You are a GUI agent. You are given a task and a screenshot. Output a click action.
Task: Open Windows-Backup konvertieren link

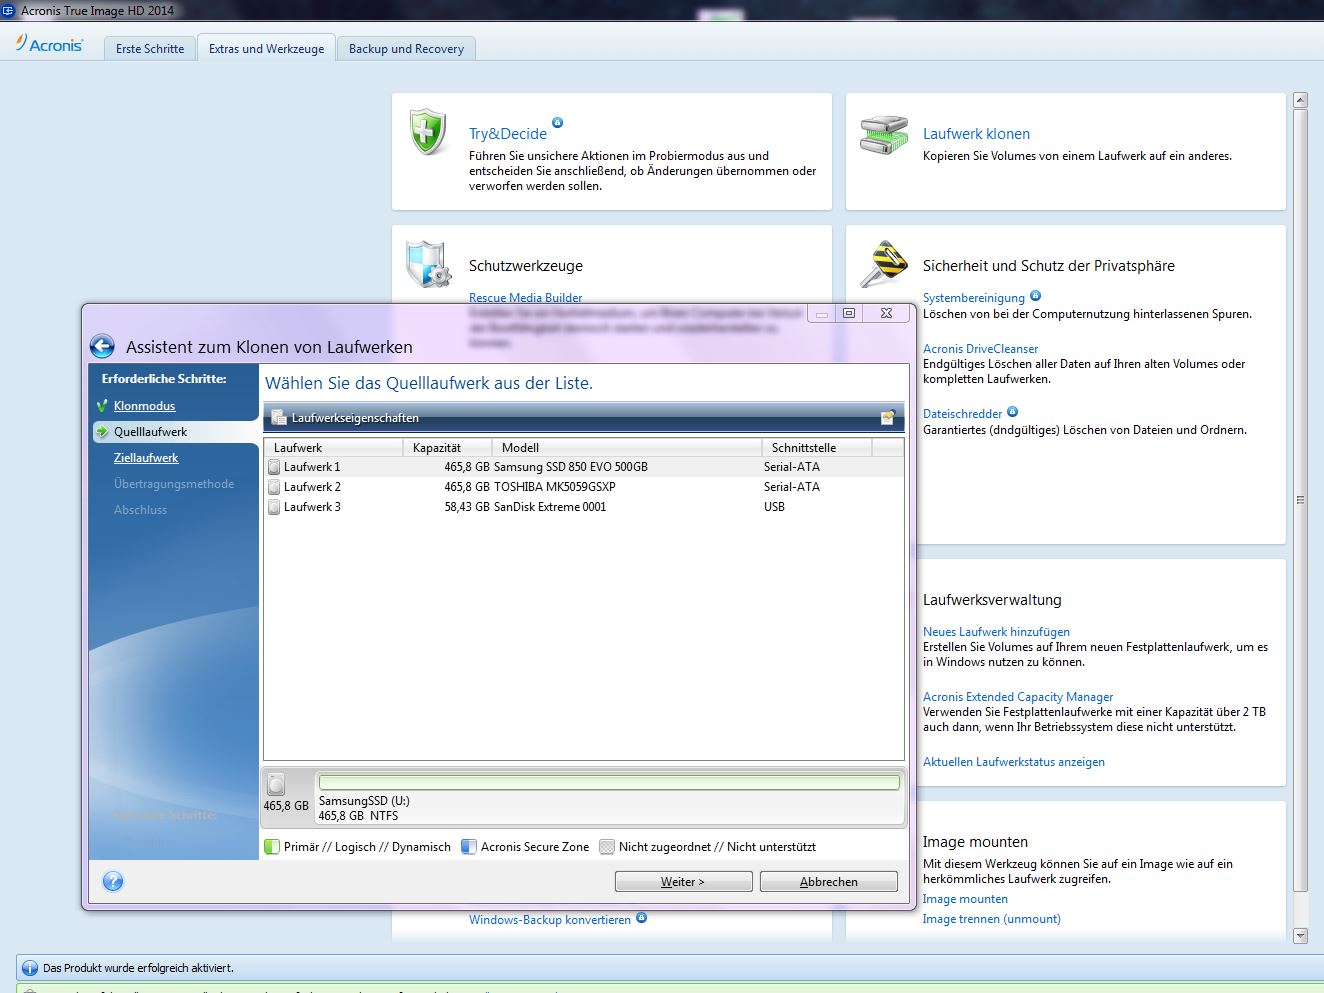[550, 920]
